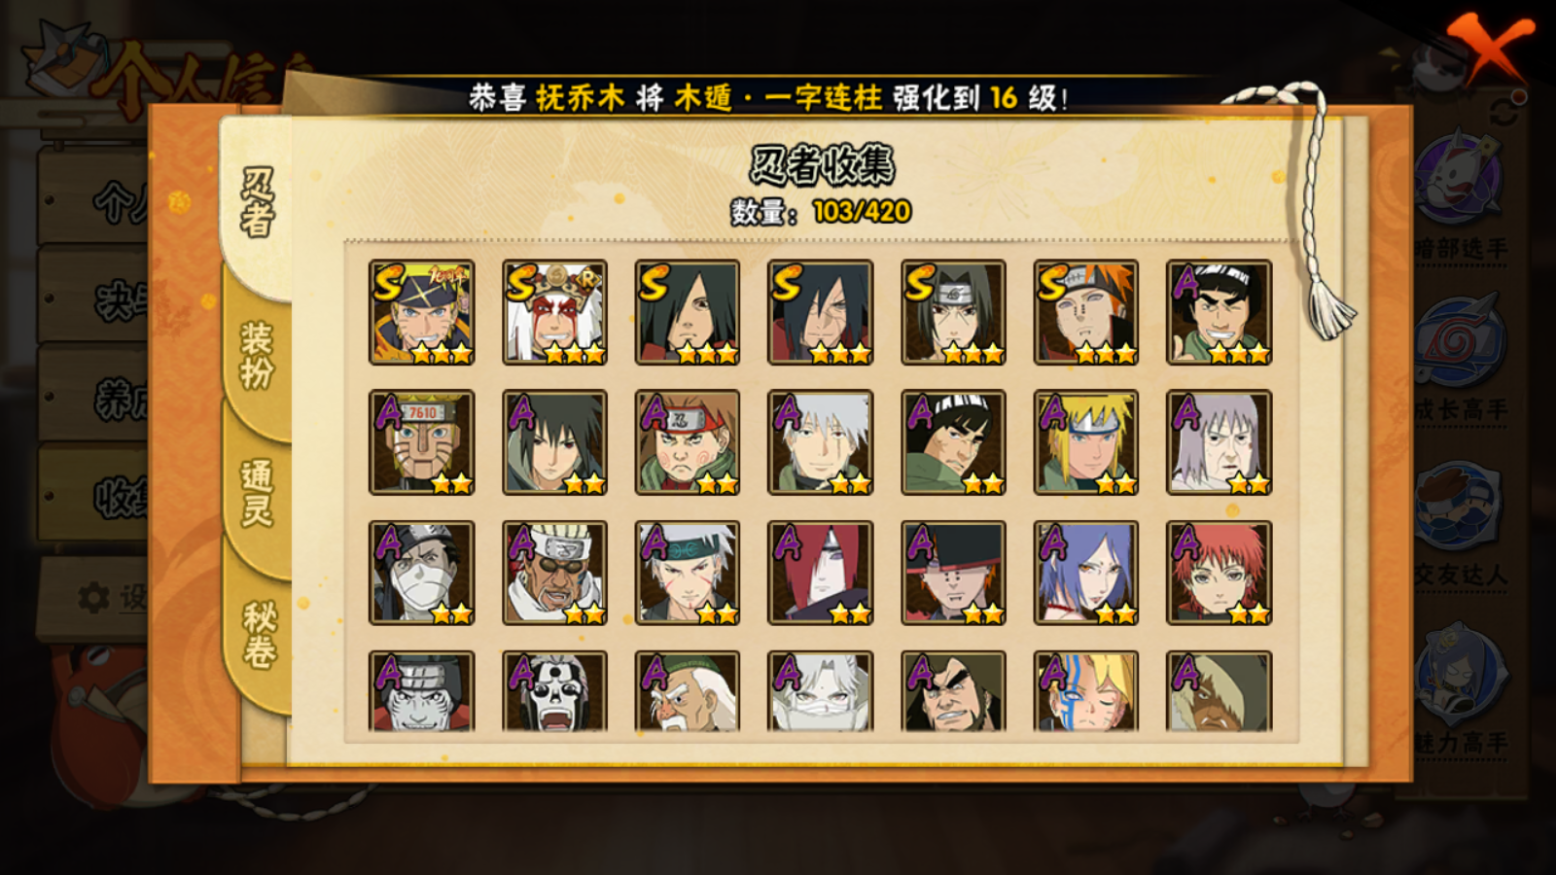The width and height of the screenshot is (1556, 875).
Task: Open the 通灵 summoning tab
Action: tap(257, 493)
